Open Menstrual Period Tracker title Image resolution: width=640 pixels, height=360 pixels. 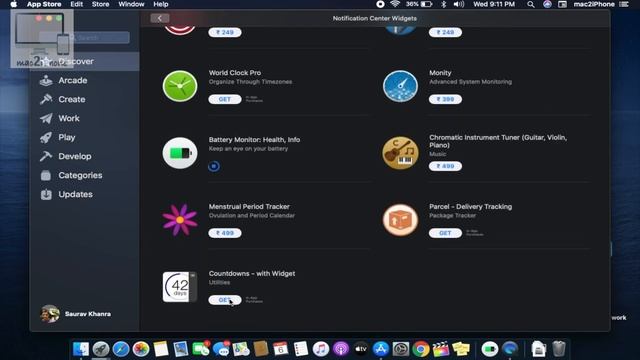click(249, 207)
